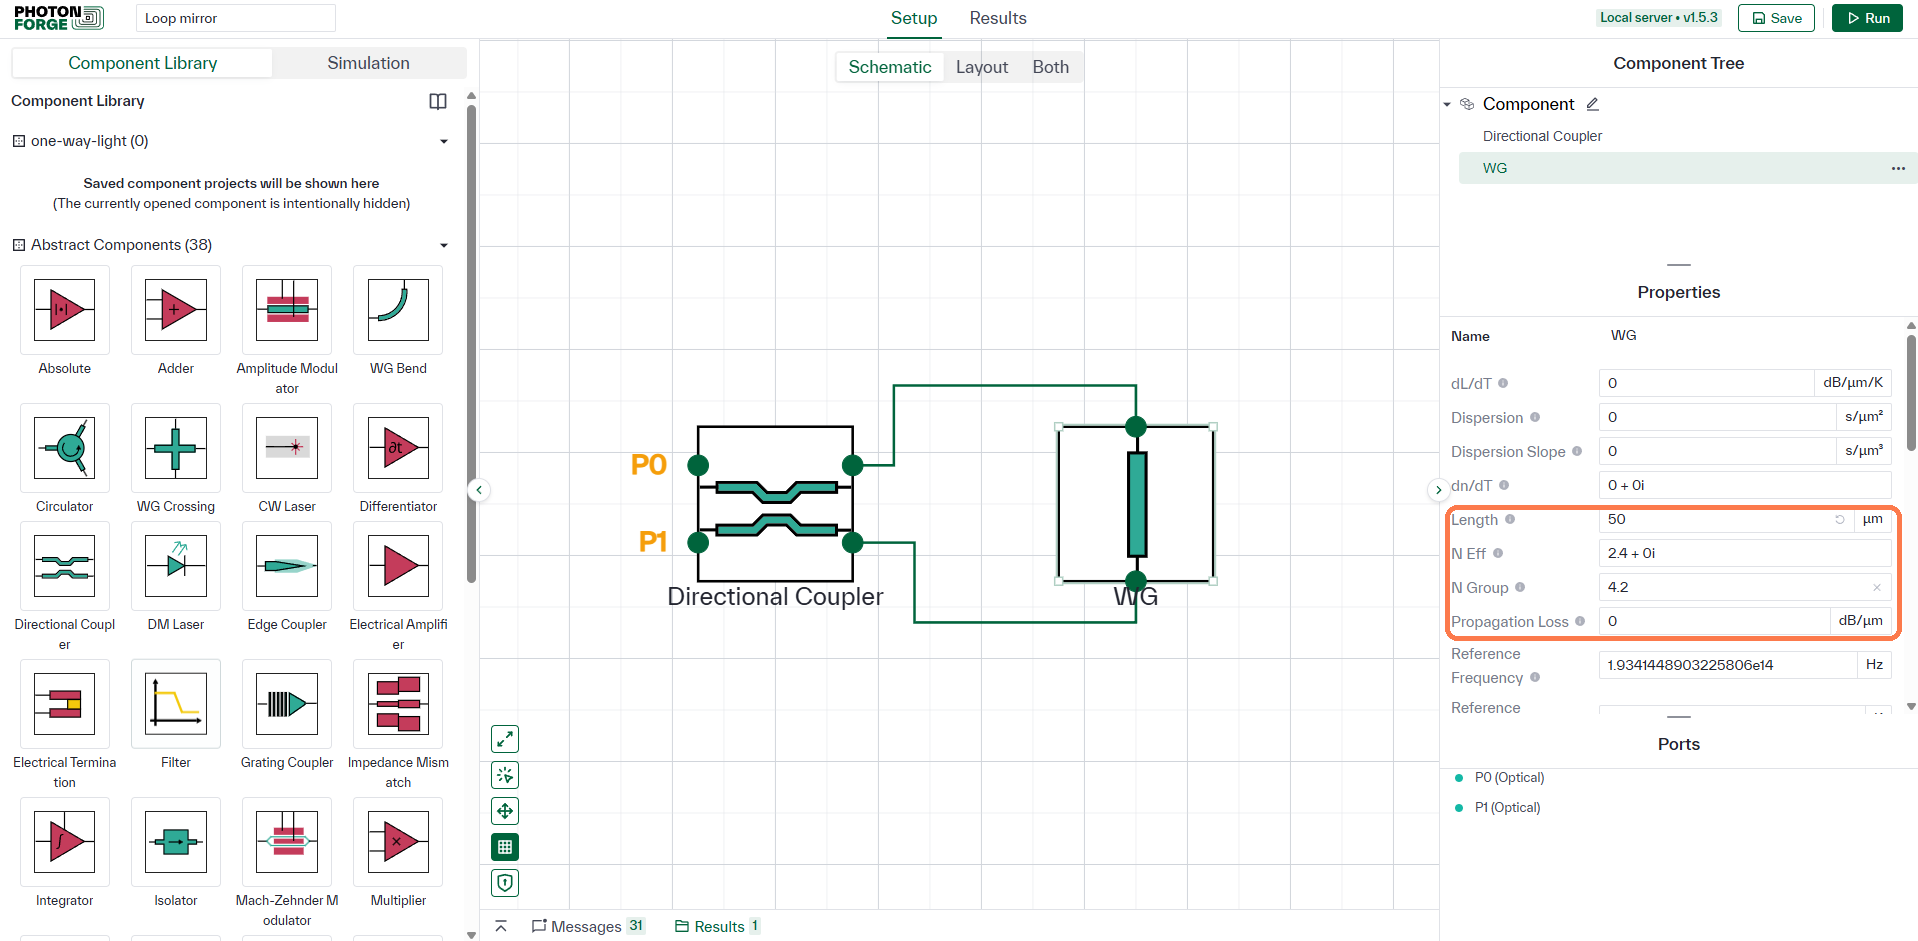Edit the Component name with pencil icon
This screenshot has width=1918, height=941.
coord(1593,104)
